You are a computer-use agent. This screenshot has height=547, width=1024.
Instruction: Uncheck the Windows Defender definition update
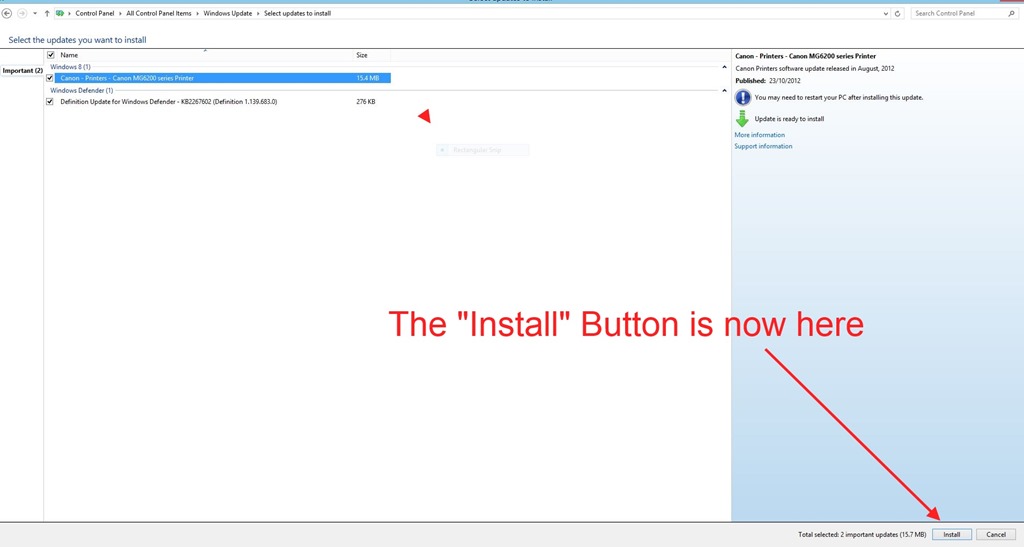(50, 101)
